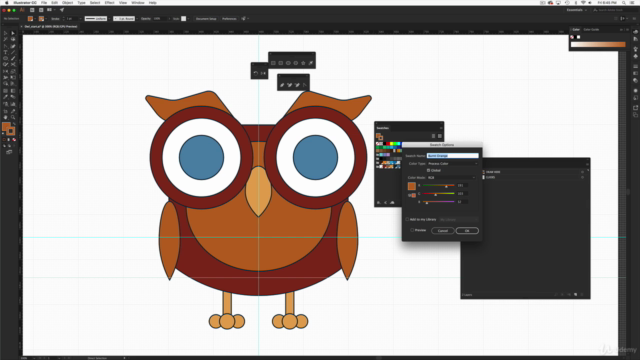The image size is (640, 360).
Task: Click the Rounded Rectangle tool in floating panel
Action: point(280,63)
